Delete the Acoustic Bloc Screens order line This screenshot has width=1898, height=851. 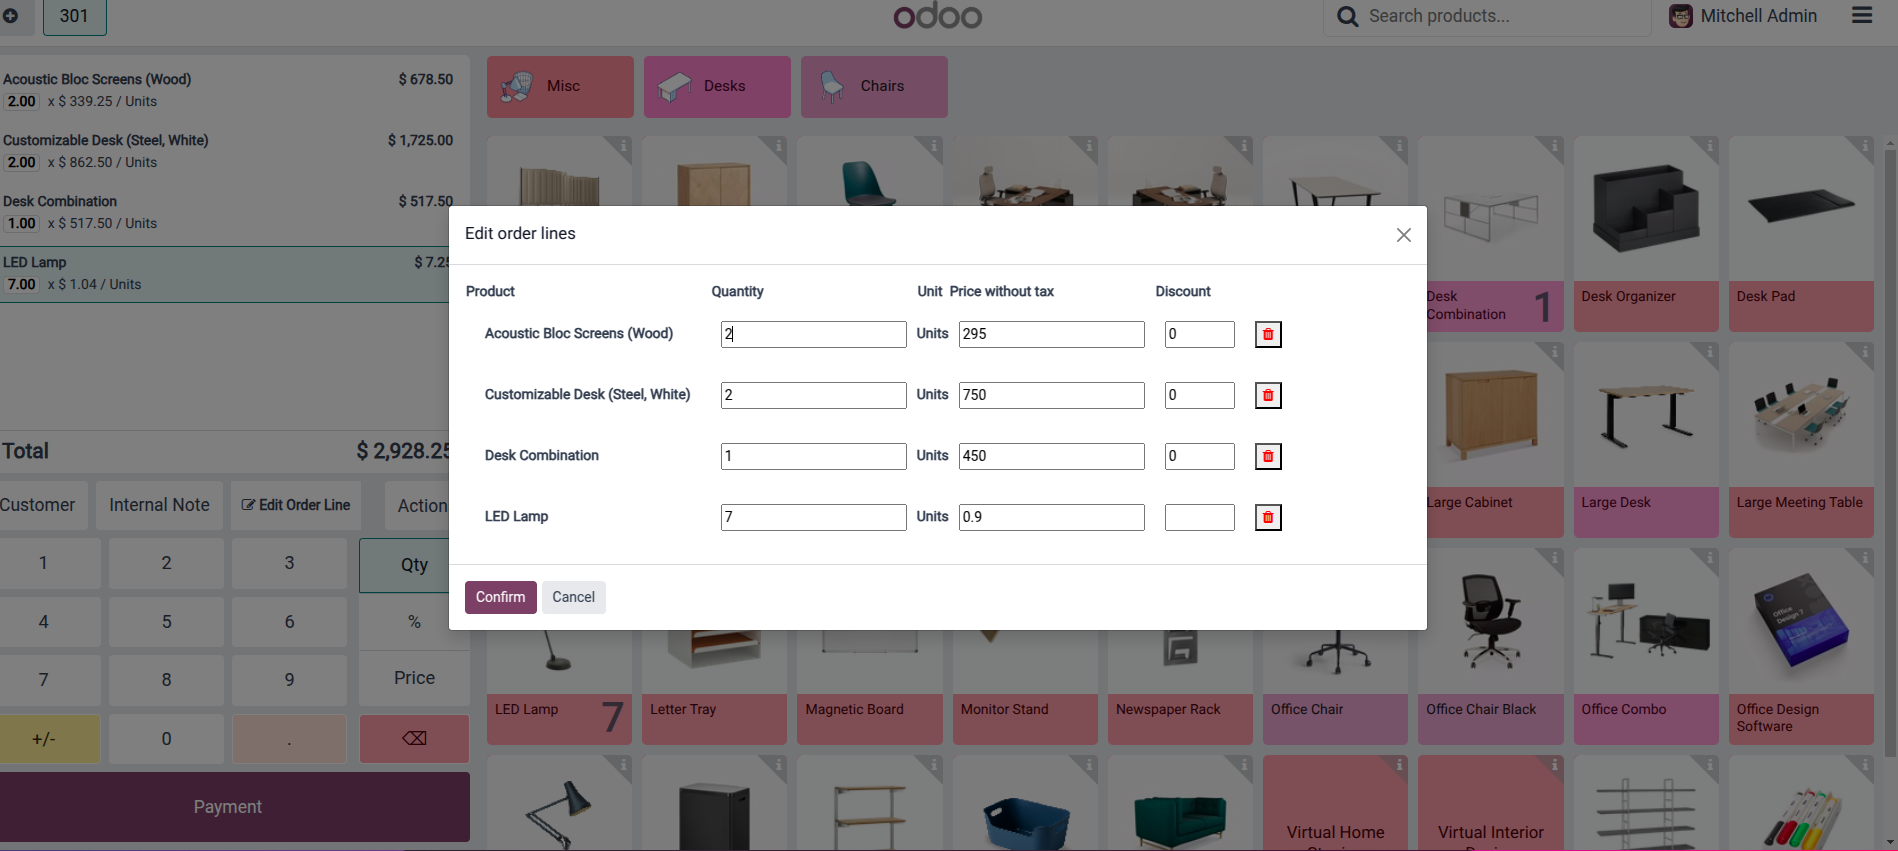pyautogui.click(x=1268, y=334)
